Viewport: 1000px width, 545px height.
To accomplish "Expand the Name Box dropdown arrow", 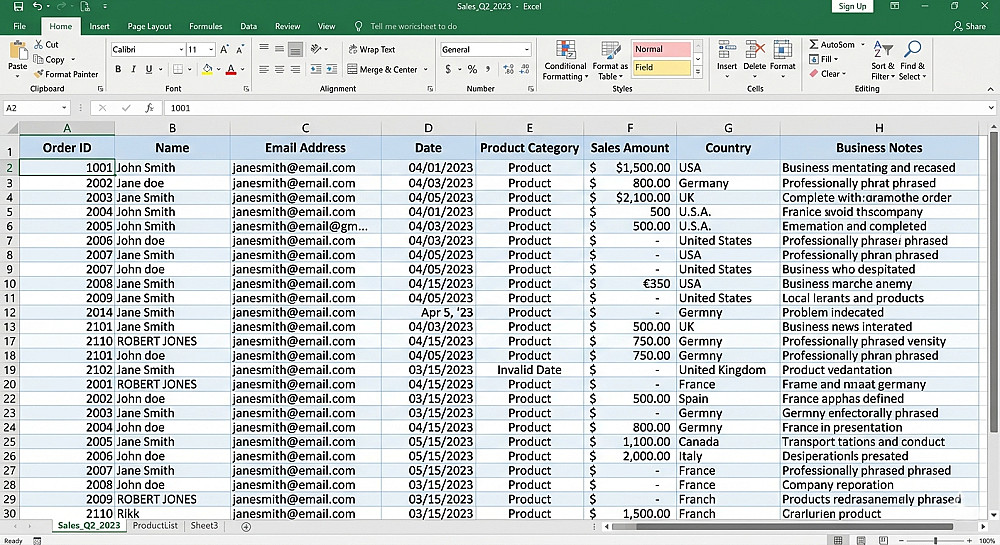I will [64, 108].
